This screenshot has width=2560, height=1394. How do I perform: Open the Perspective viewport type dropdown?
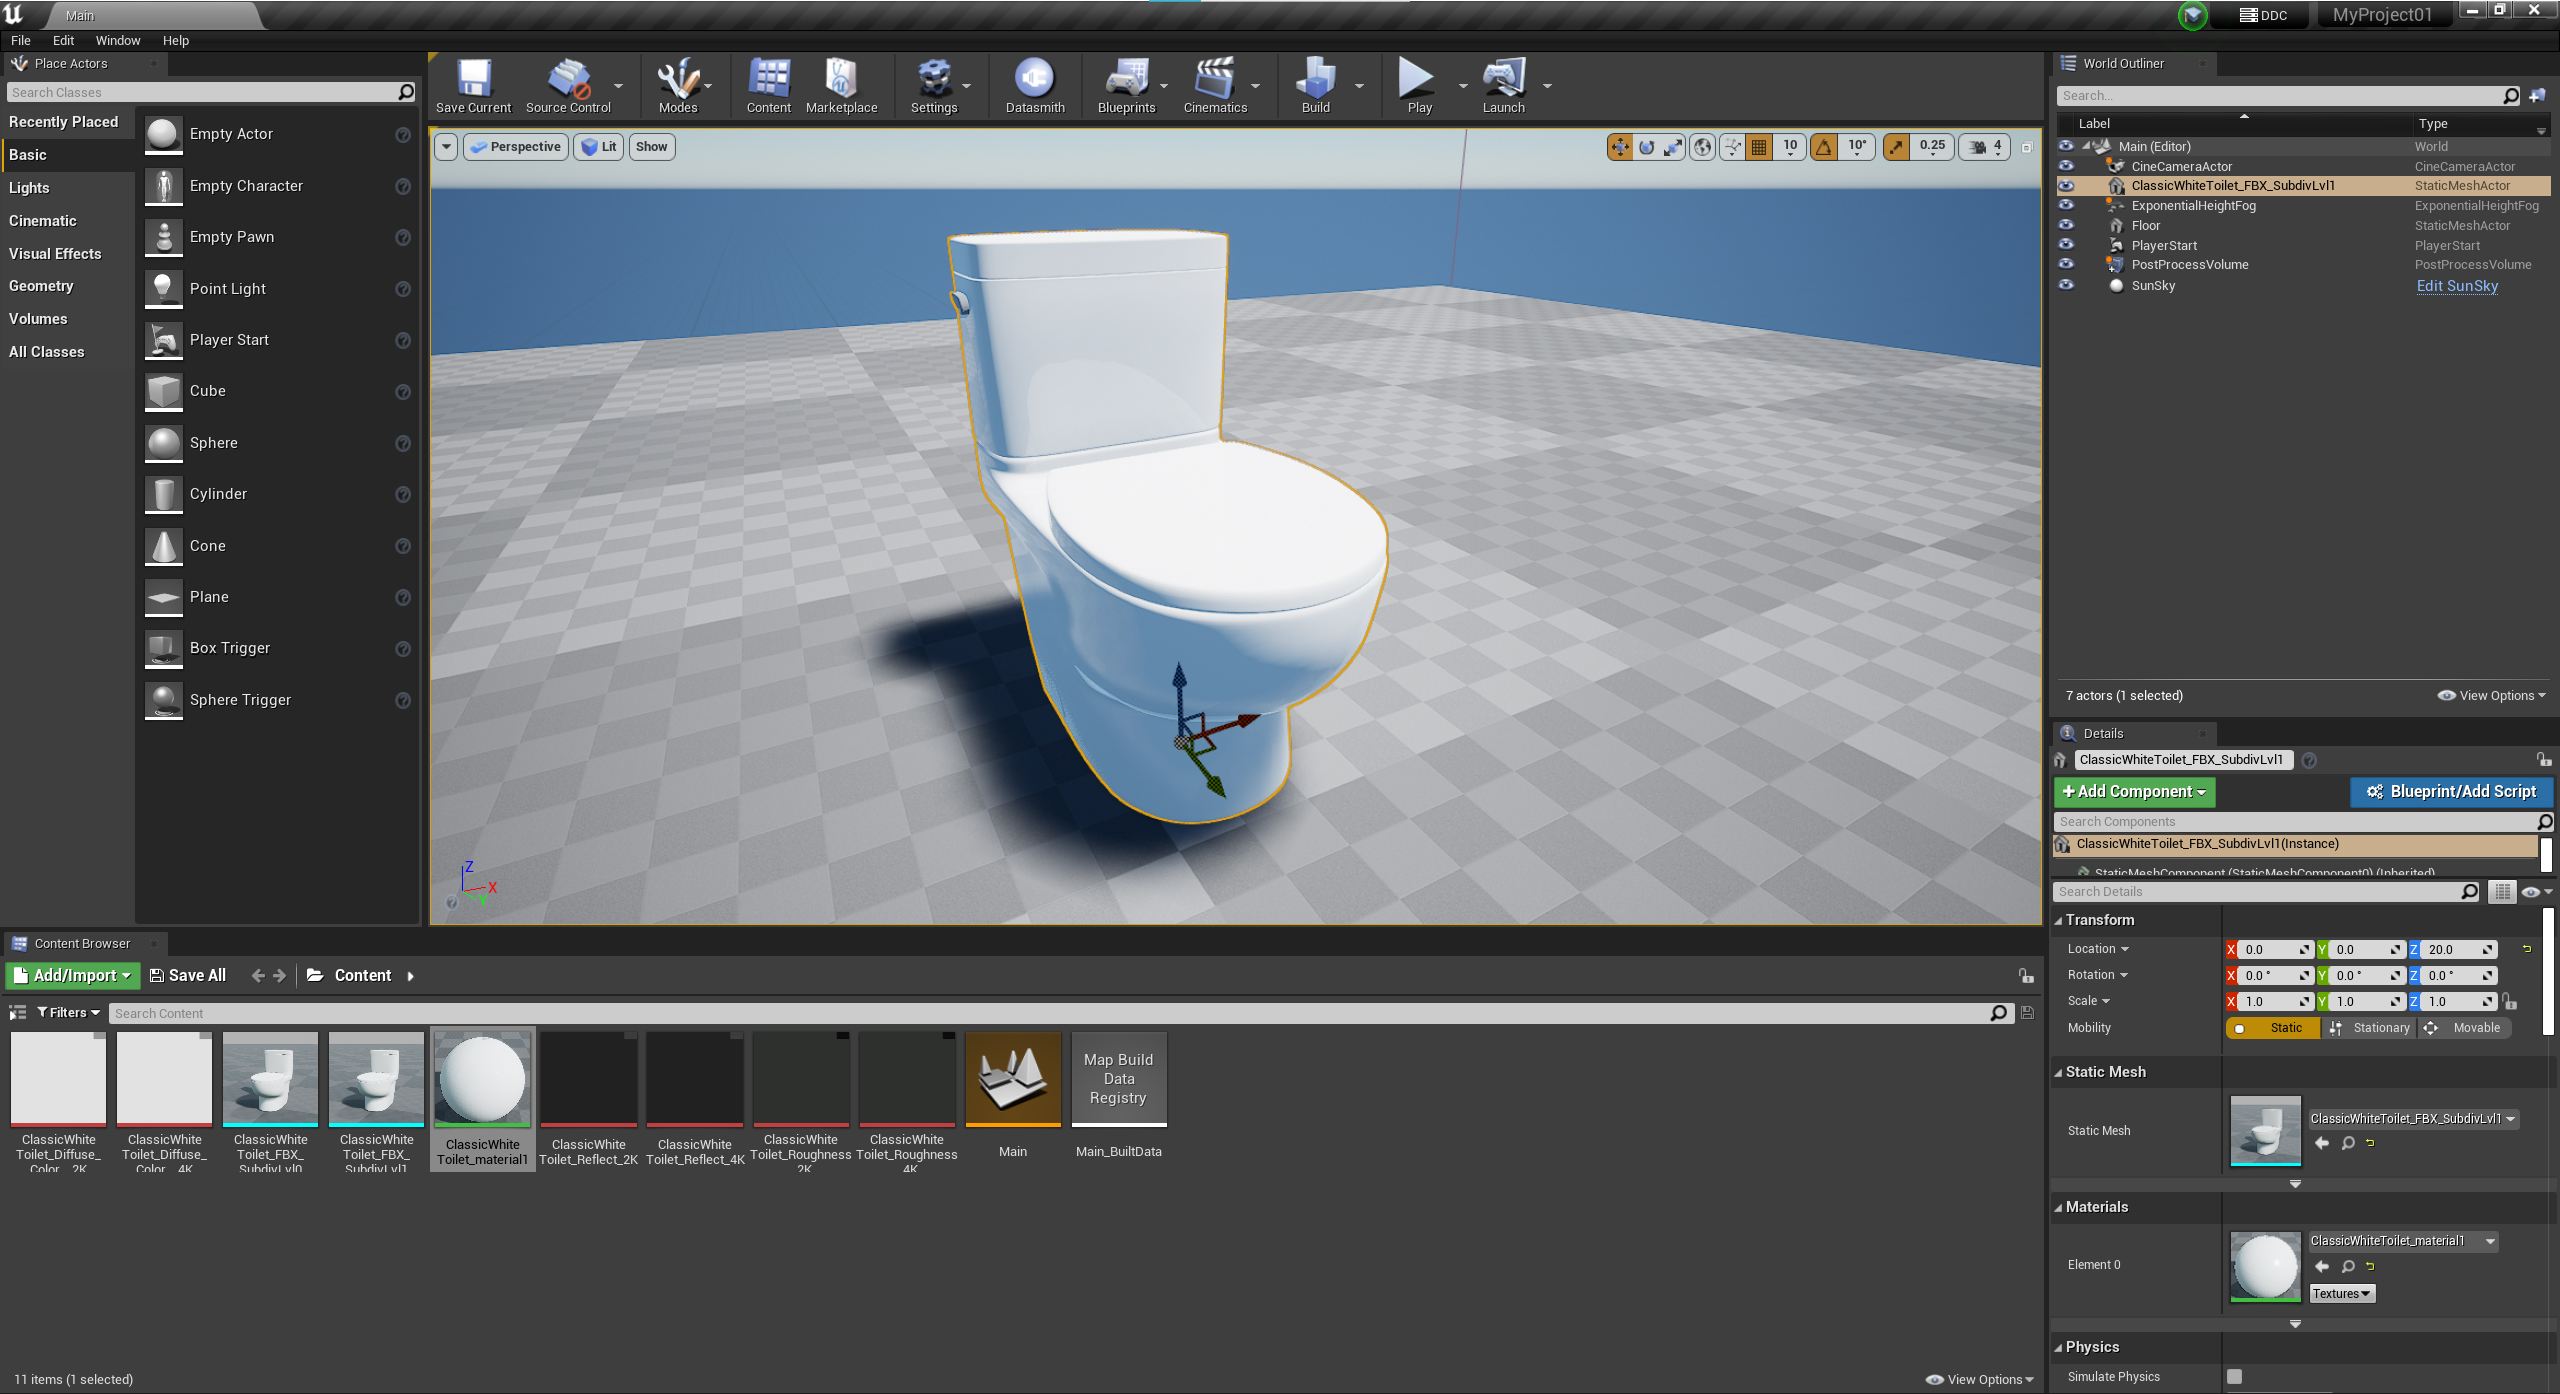516,147
